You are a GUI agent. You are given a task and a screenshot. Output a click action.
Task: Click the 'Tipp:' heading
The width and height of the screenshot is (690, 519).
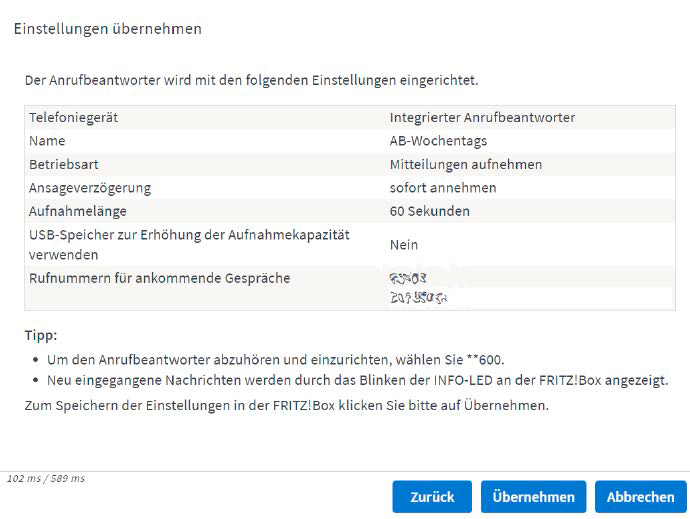[x=41, y=335]
